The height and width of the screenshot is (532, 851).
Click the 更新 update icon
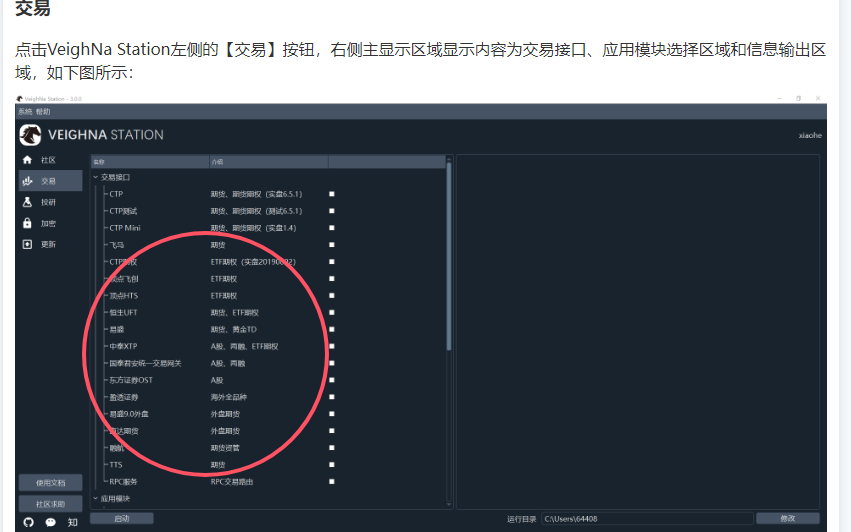[27, 244]
